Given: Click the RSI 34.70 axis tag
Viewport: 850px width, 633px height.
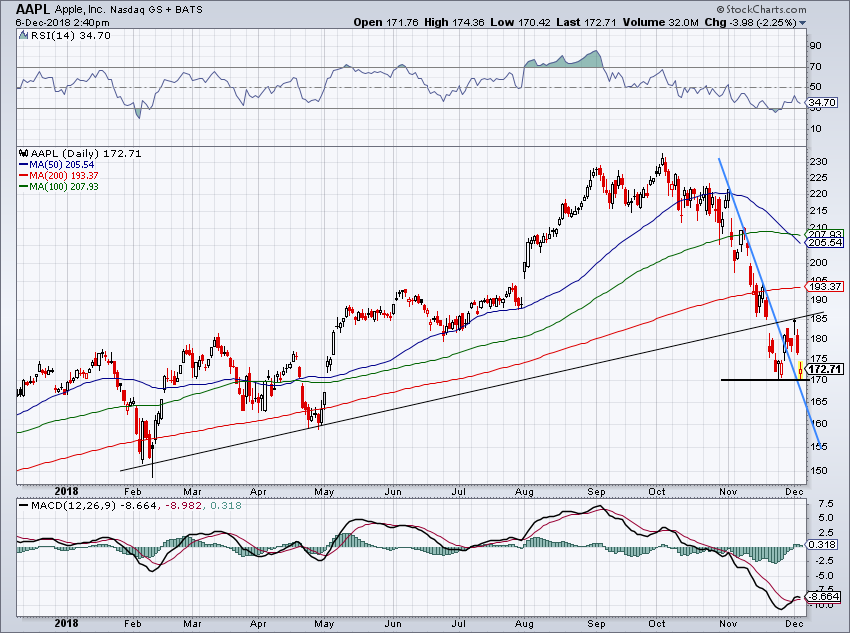Looking at the screenshot, I should tap(822, 102).
